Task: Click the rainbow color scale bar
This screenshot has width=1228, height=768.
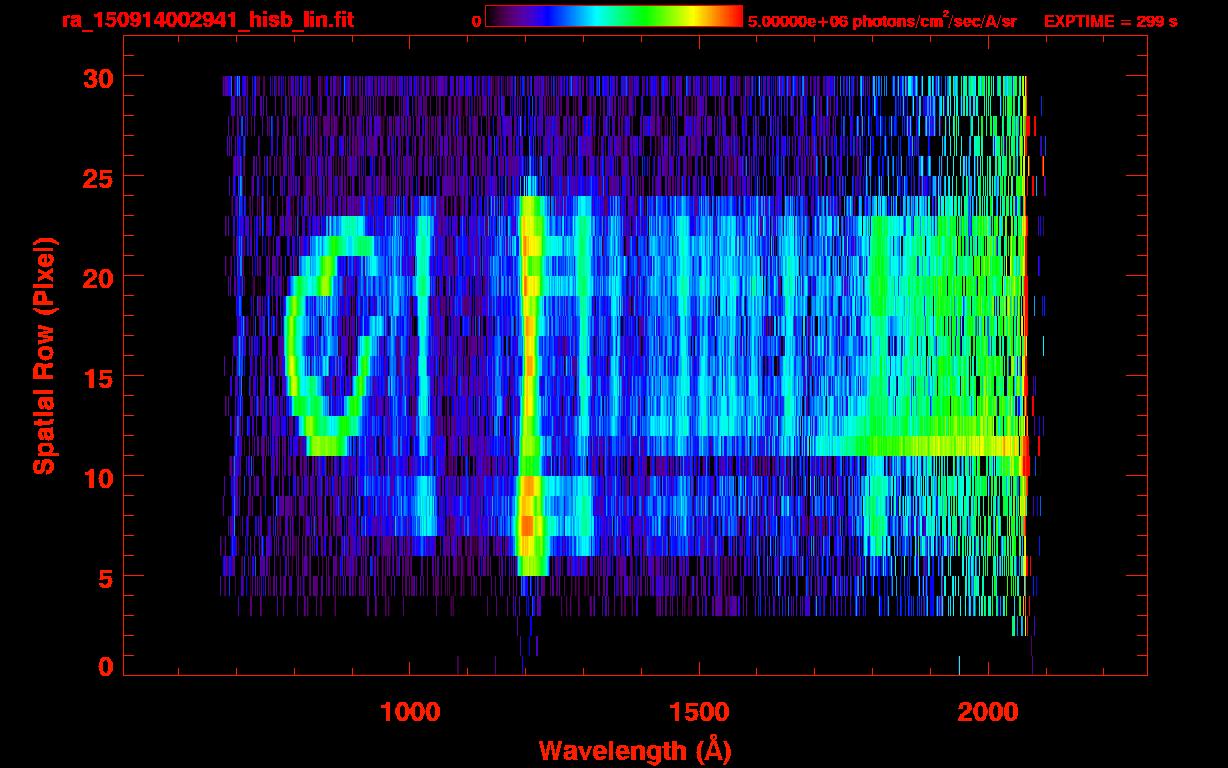Action: point(614,16)
